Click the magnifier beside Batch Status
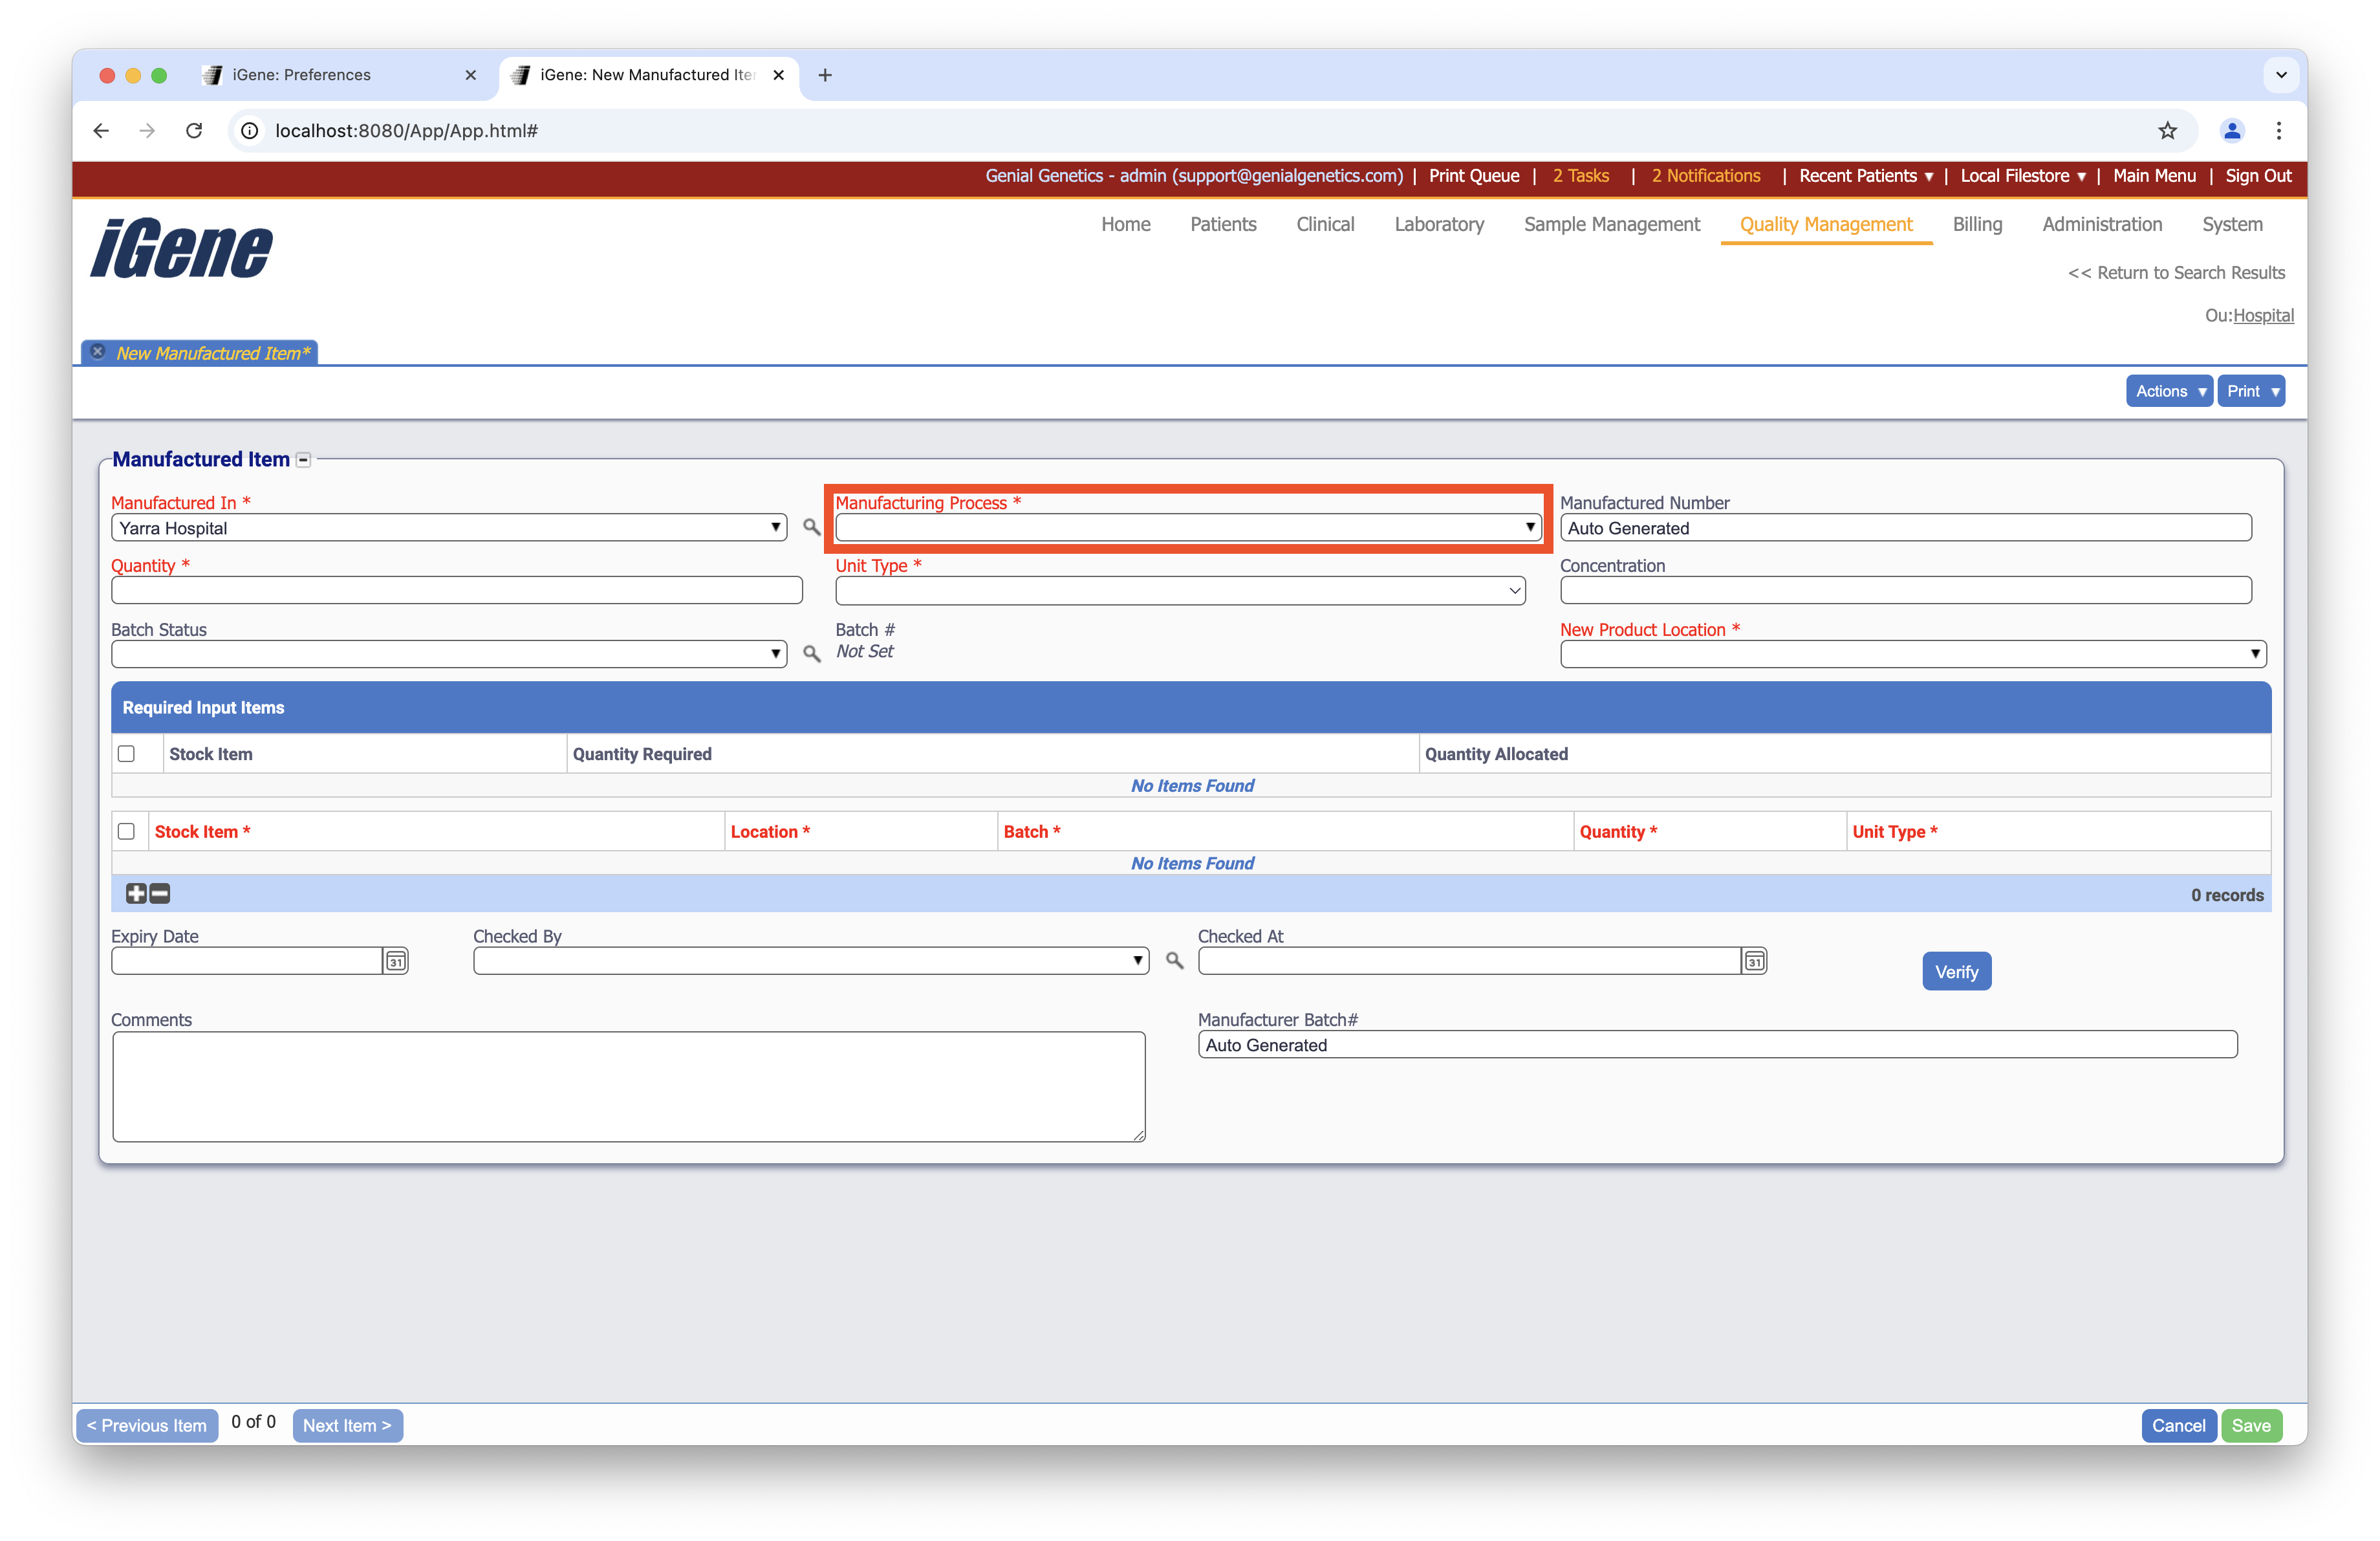Screen dimensions: 2380x1541 (x=811, y=654)
